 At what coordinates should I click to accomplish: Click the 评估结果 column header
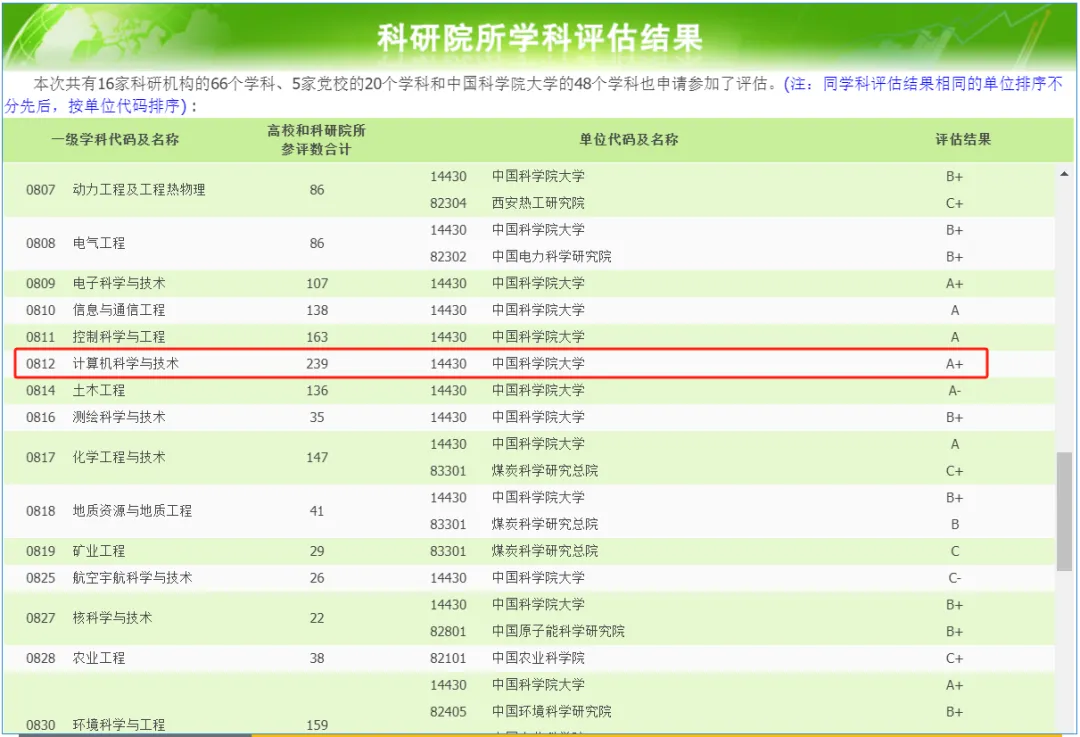[x=963, y=140]
